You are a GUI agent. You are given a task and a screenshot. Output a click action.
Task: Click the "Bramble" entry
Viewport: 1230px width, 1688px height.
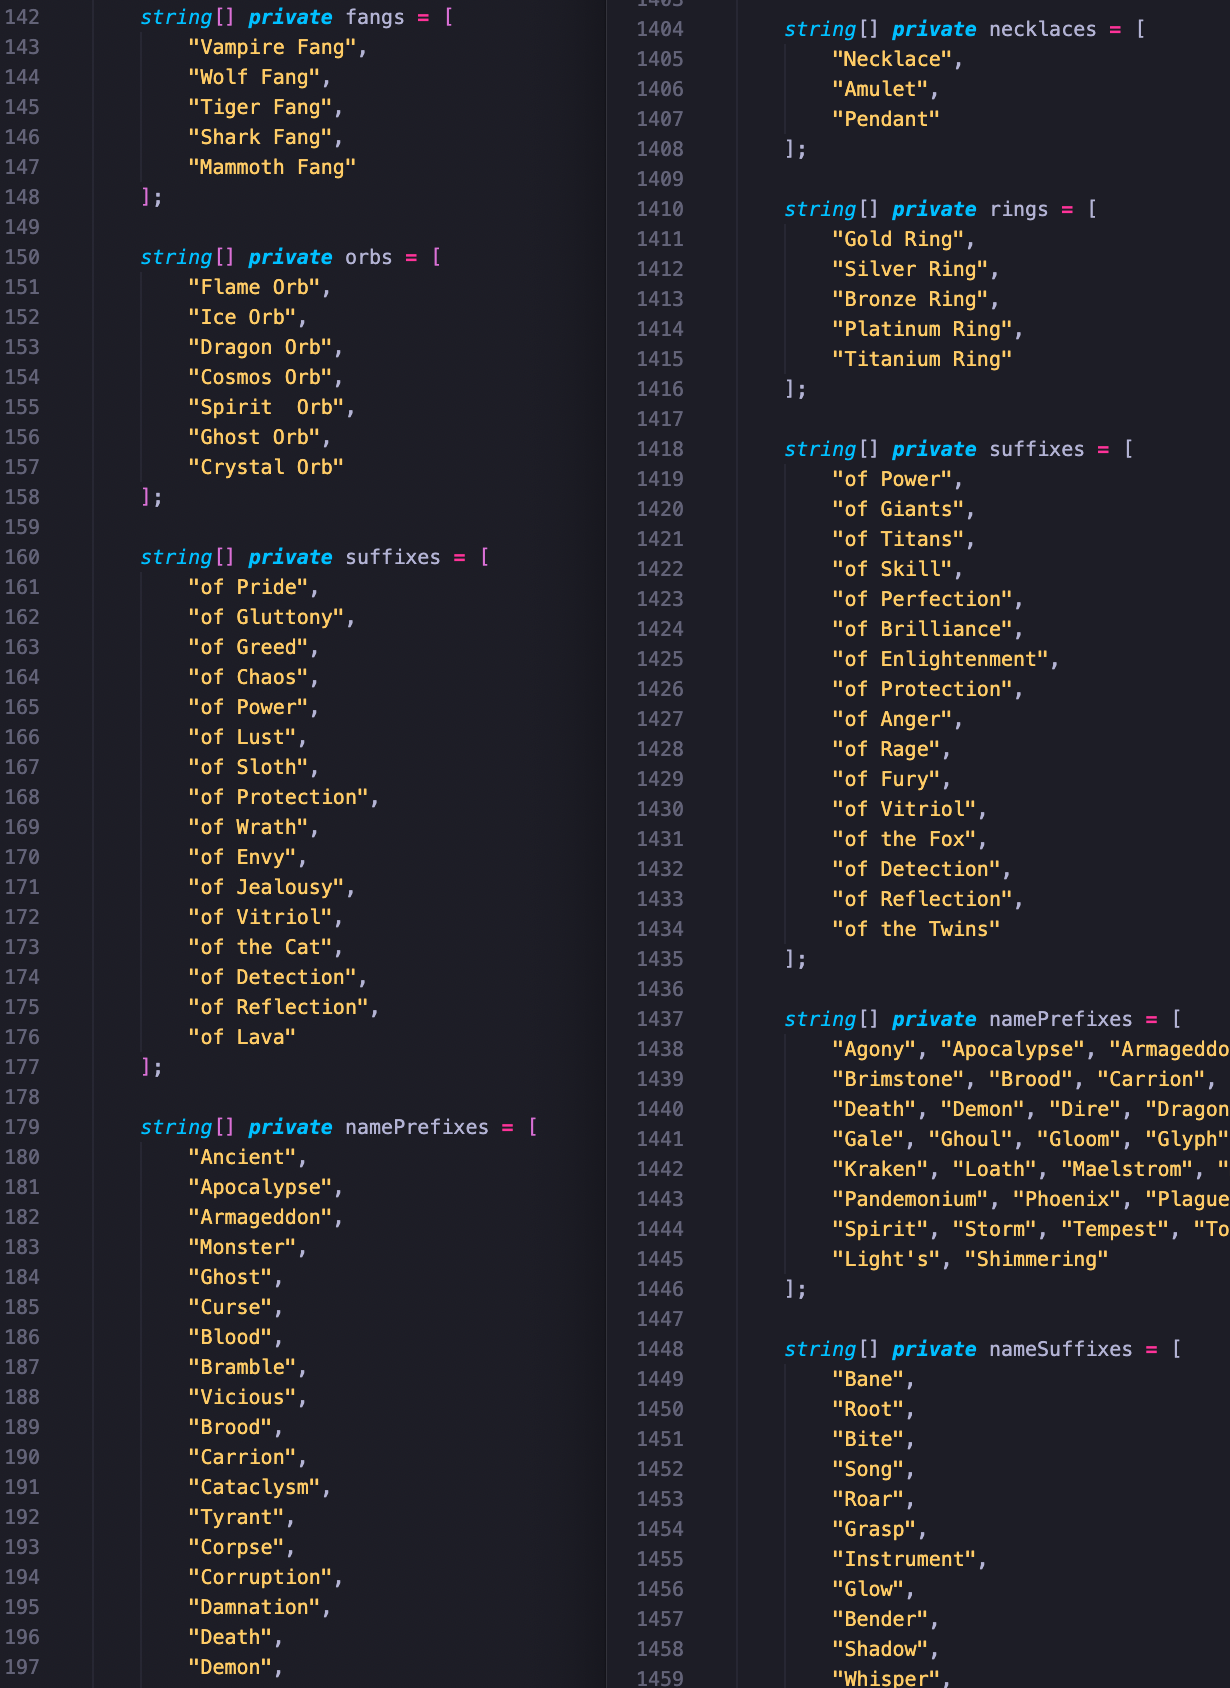(x=242, y=1367)
